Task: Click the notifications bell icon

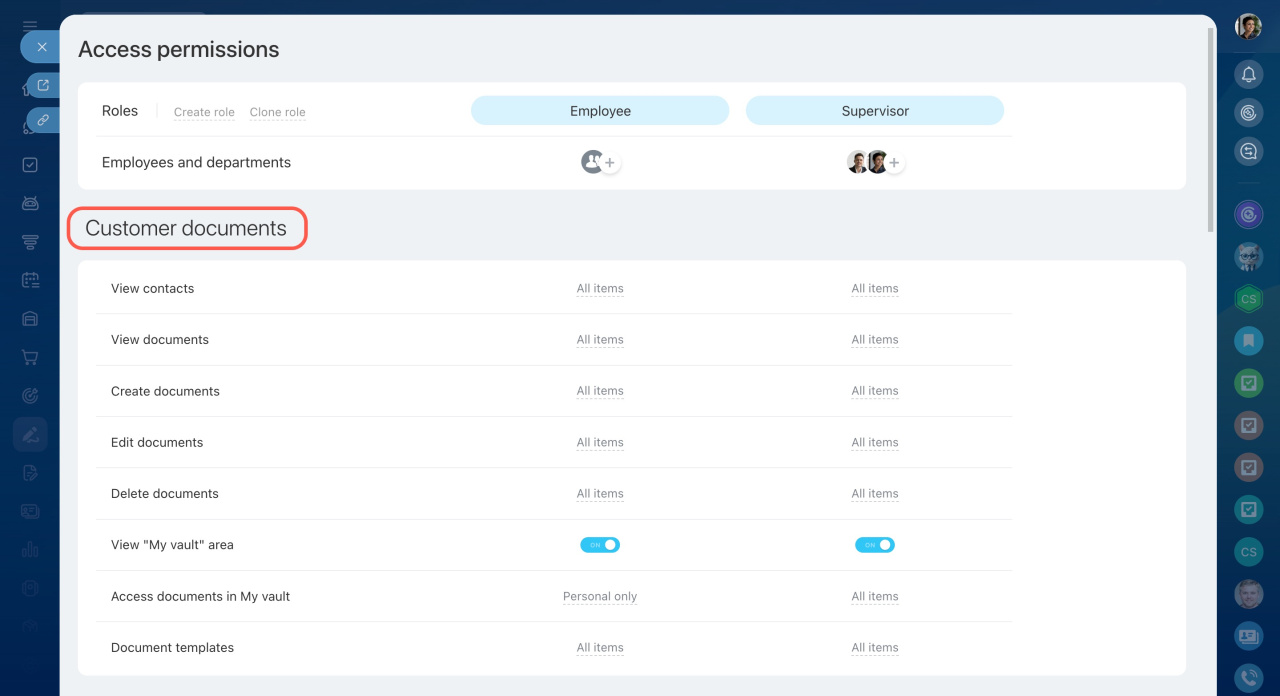Action: pyautogui.click(x=1248, y=74)
